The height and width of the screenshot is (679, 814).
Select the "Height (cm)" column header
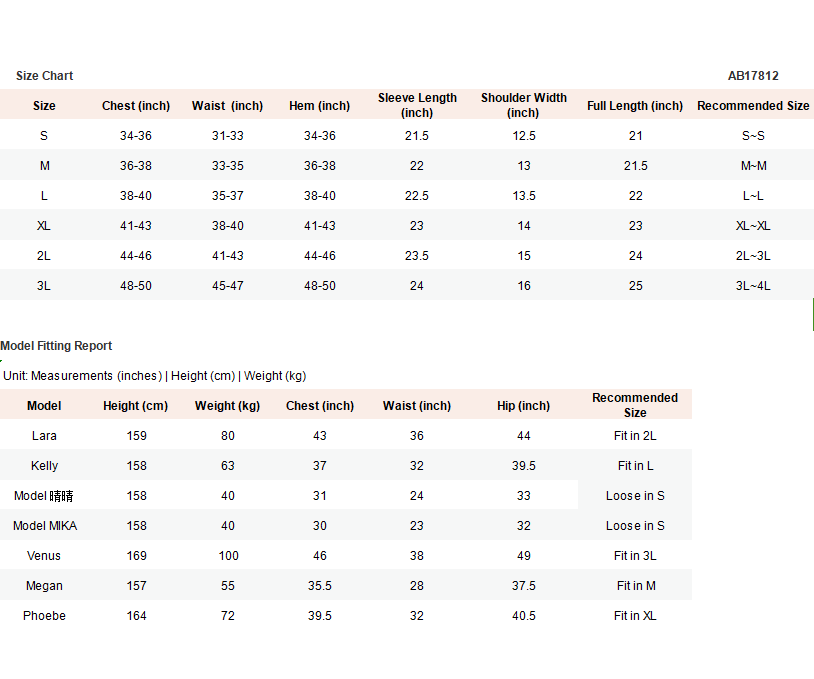pyautogui.click(x=135, y=406)
